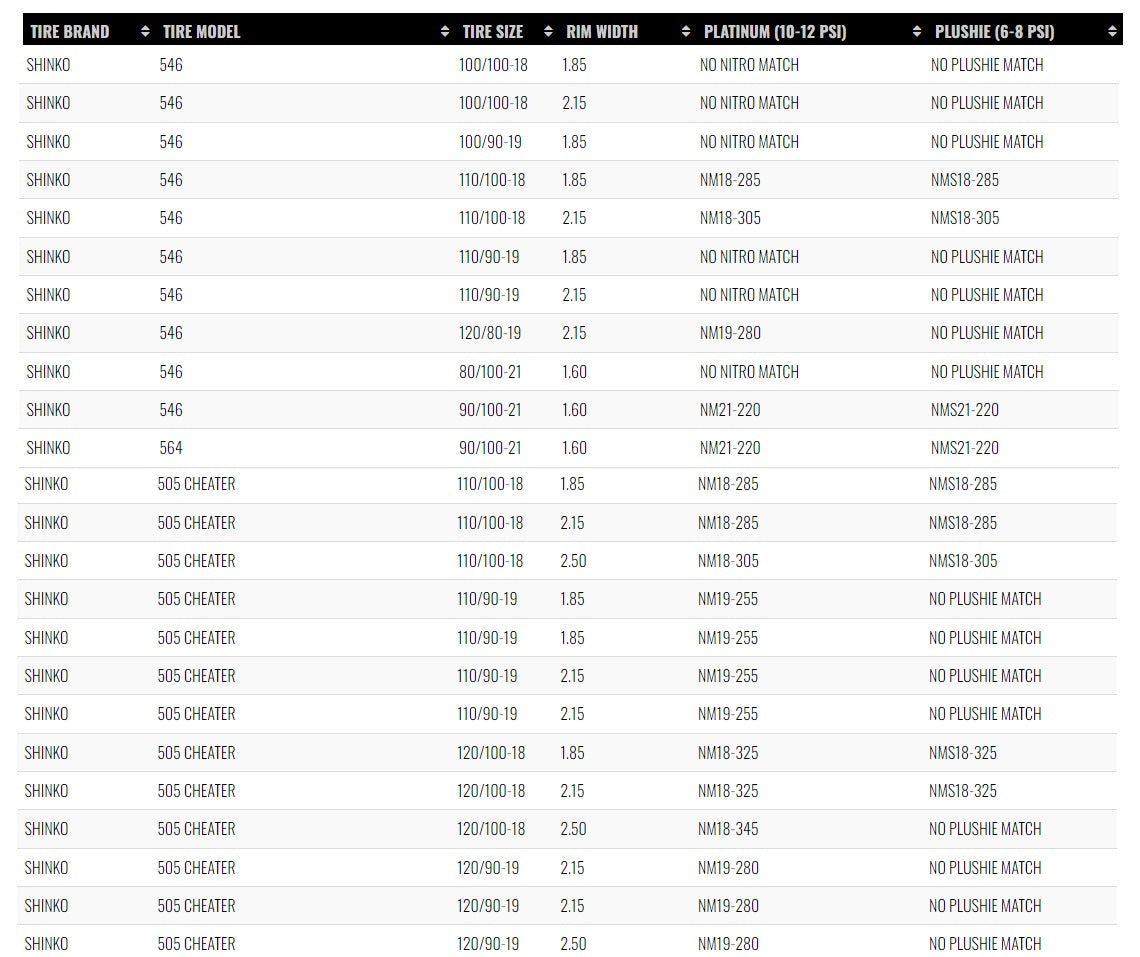Click the sort arrows beside Tire Model
The width and height of the screenshot is (1140, 957).
tap(445, 32)
